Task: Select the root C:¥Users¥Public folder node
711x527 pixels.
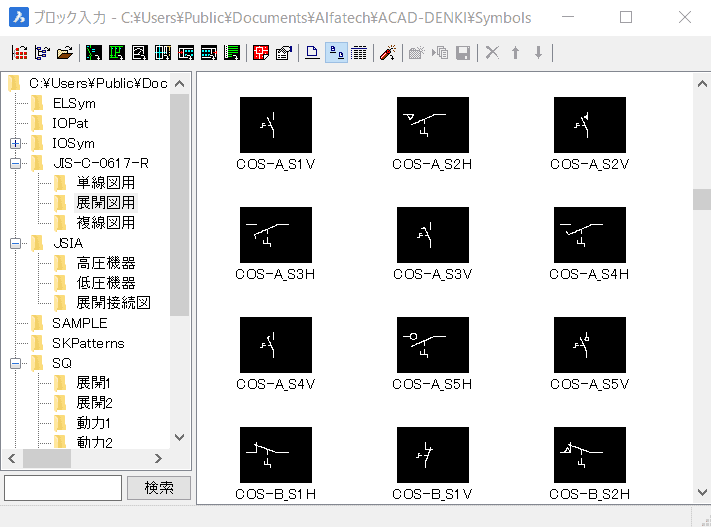Action: pyautogui.click(x=98, y=83)
